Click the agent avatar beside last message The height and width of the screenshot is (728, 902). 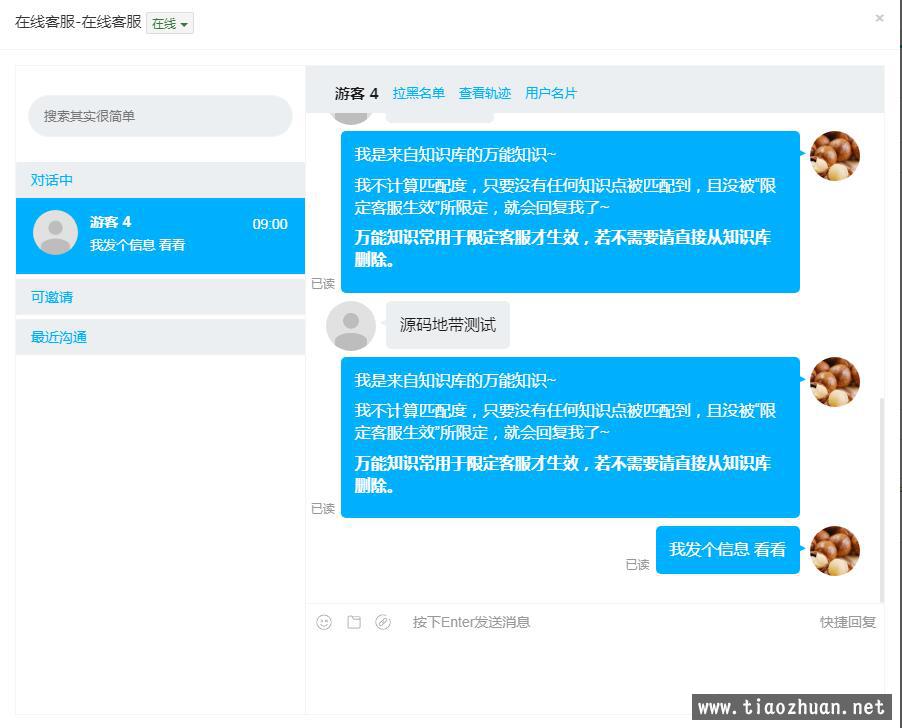pyautogui.click(x=835, y=551)
